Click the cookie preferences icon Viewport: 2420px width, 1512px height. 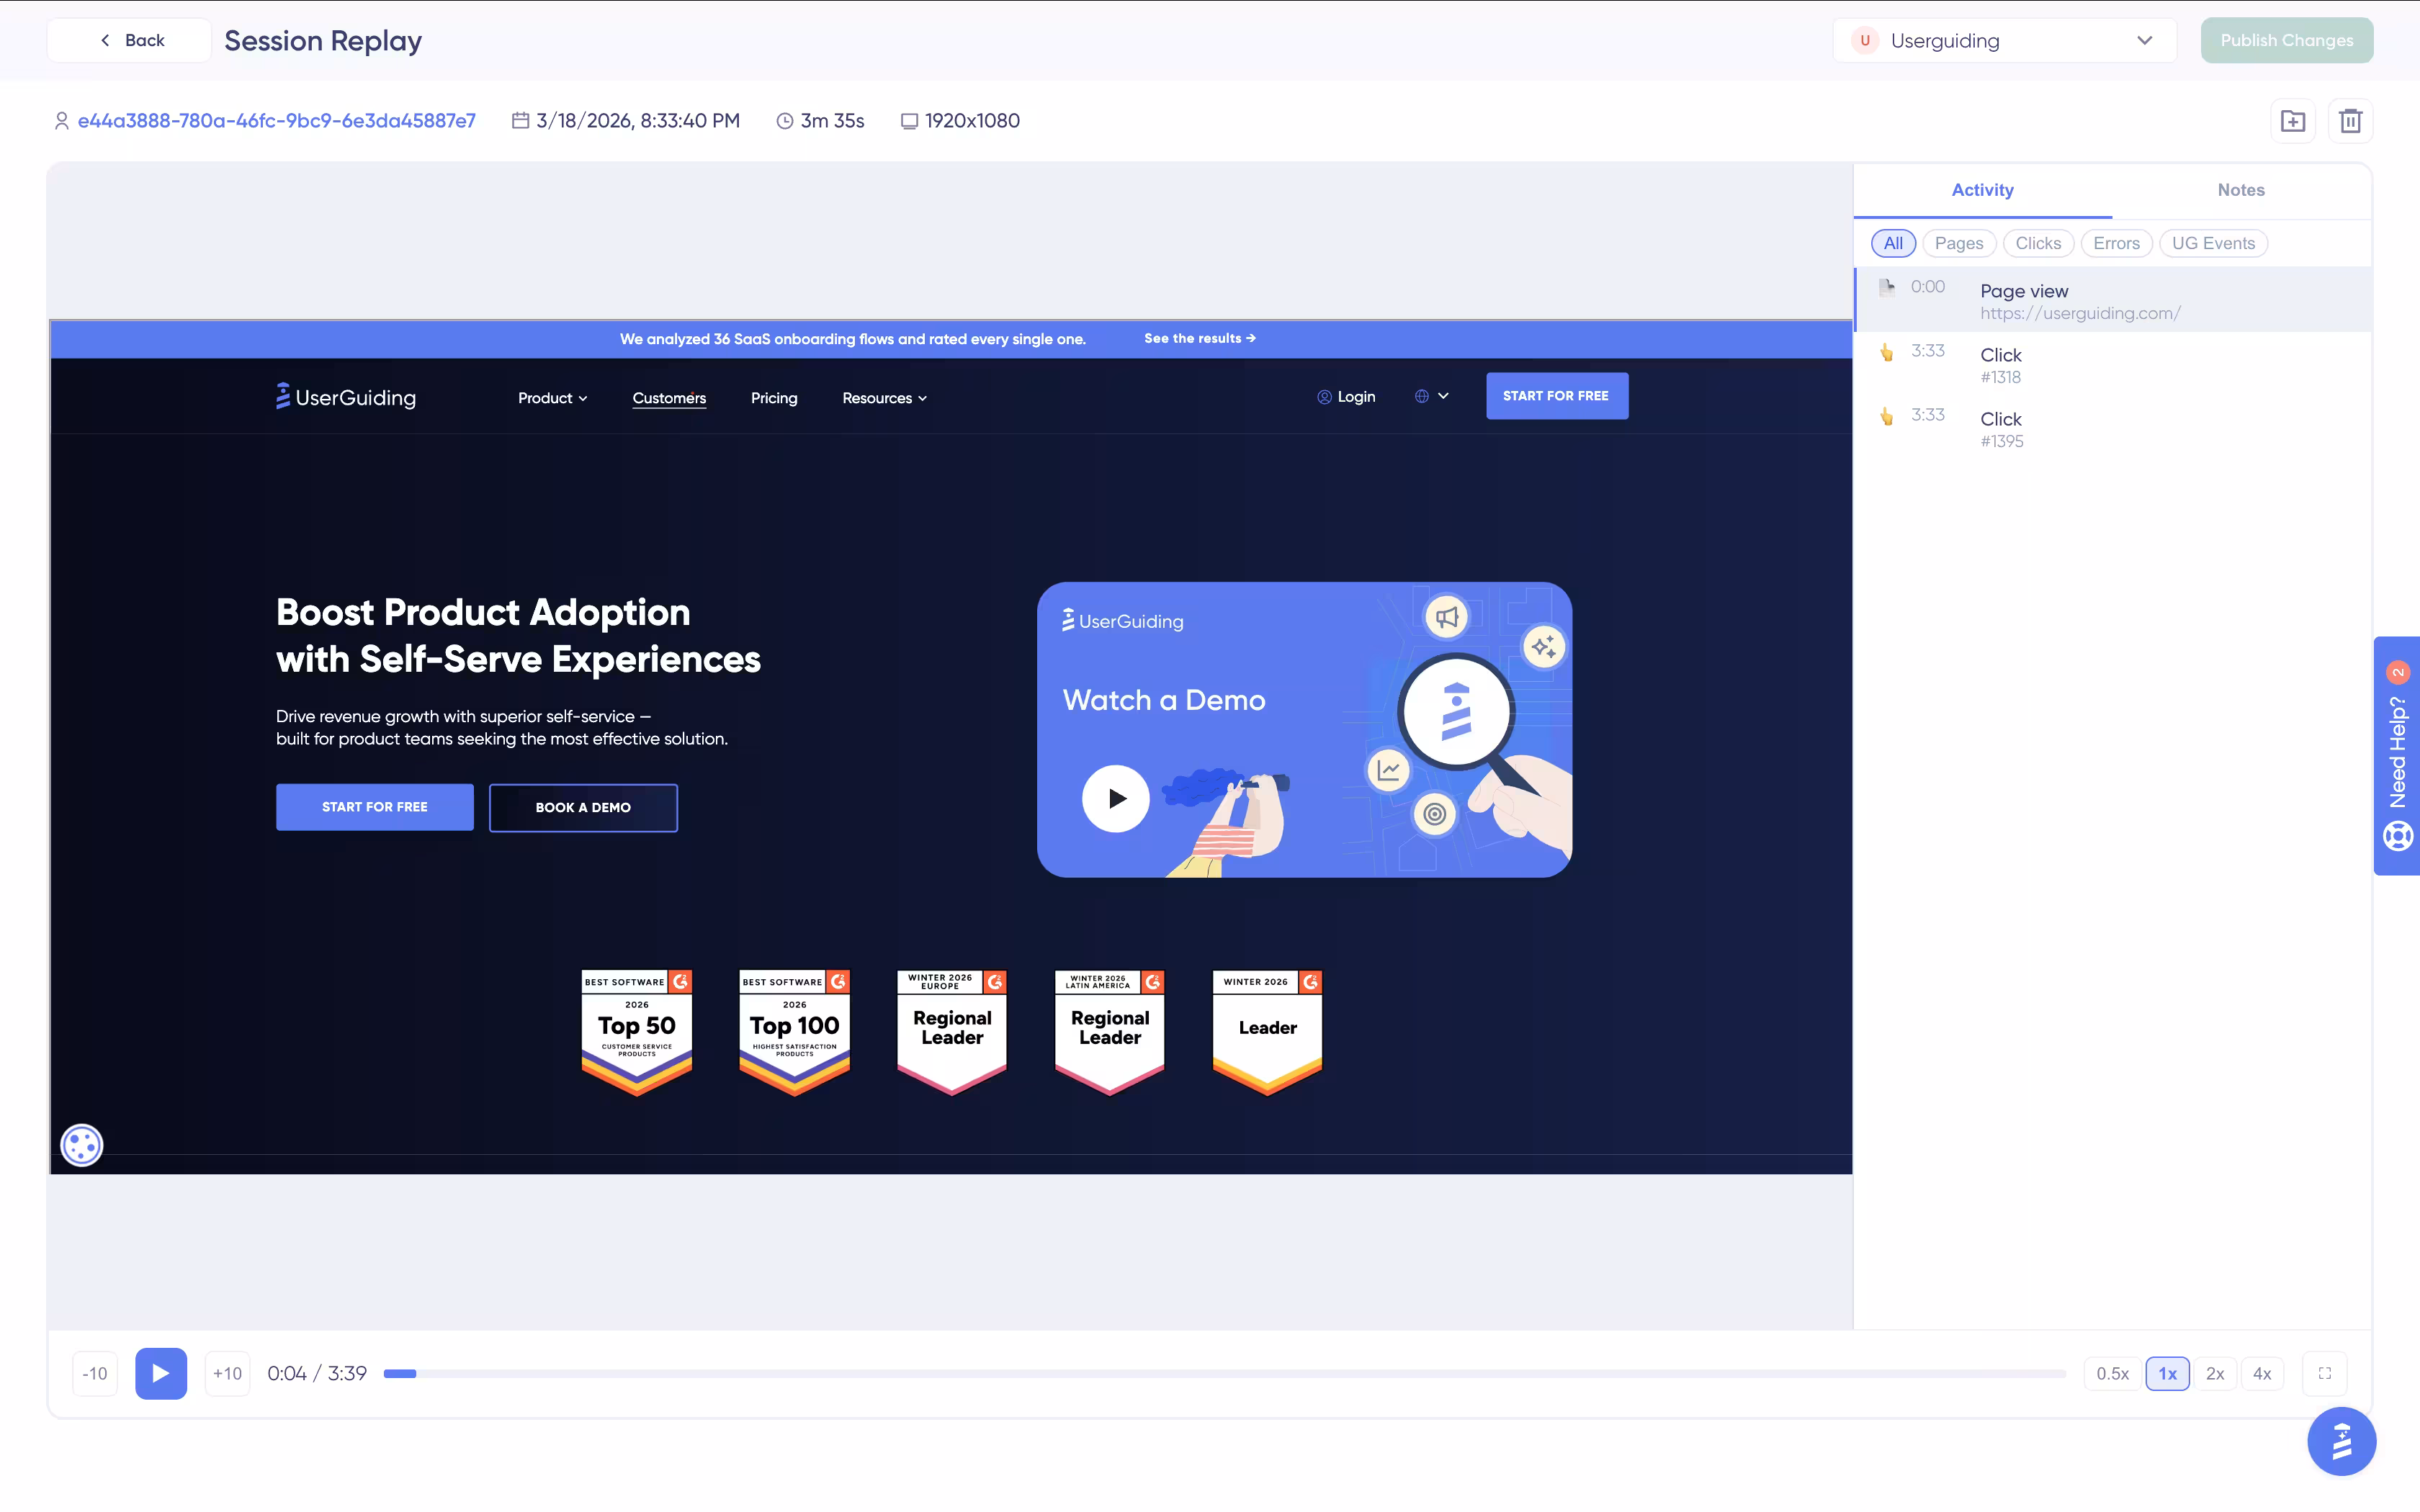(82, 1144)
